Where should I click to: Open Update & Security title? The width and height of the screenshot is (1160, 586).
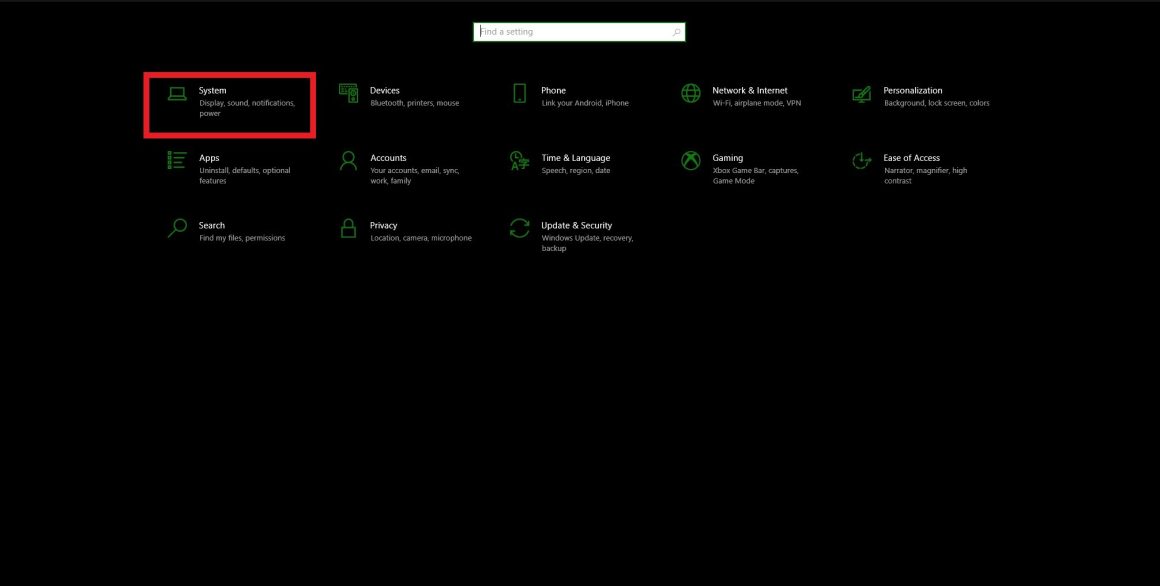[577, 225]
